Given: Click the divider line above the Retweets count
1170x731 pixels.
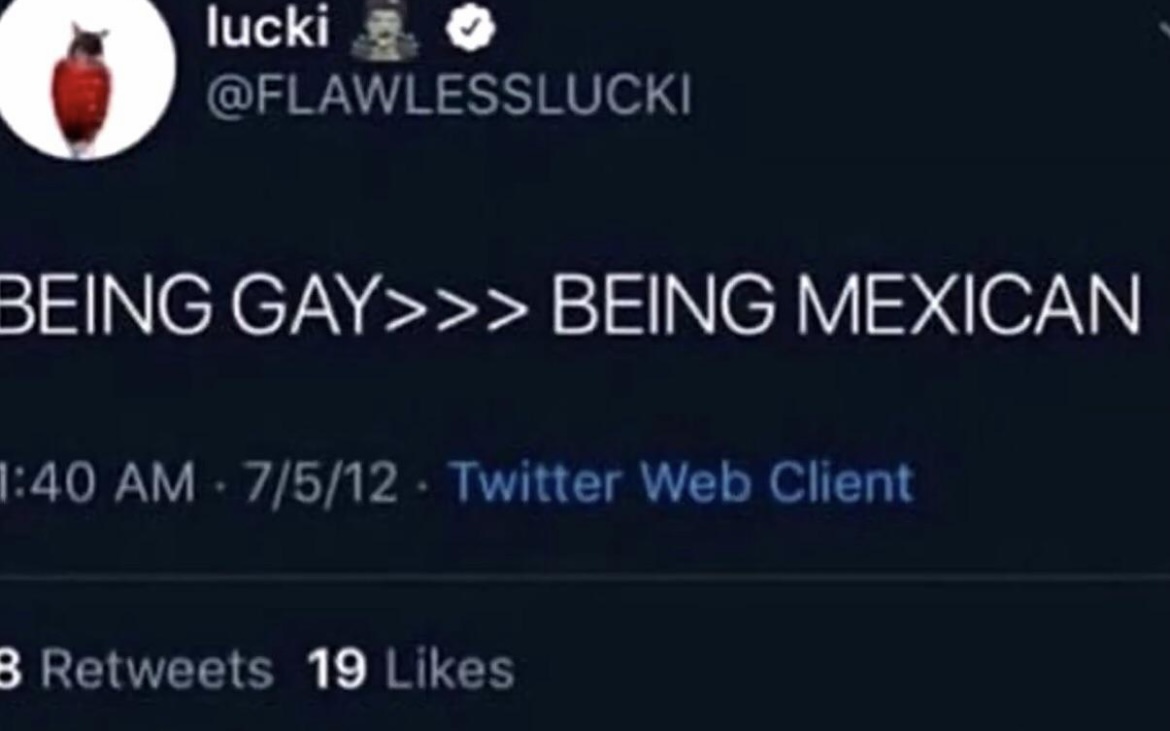Looking at the screenshot, I should tap(585, 577).
